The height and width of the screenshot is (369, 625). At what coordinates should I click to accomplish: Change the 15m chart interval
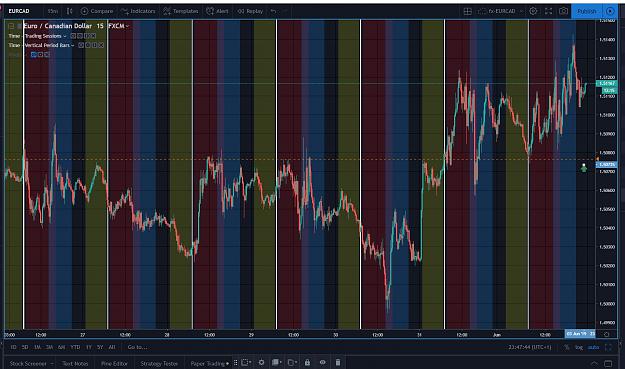[x=53, y=11]
